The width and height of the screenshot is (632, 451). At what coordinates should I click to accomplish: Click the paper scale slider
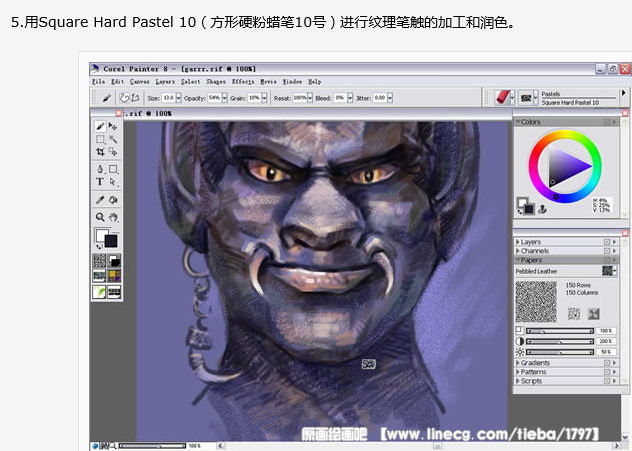[559, 331]
